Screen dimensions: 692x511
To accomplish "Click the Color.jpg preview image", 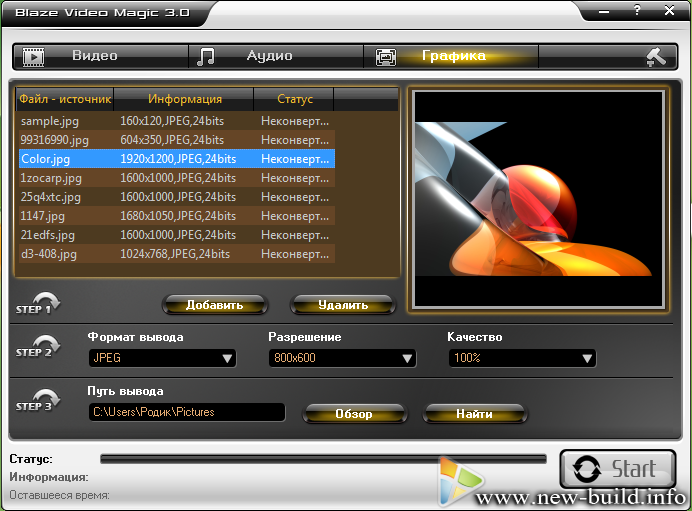I will (x=538, y=199).
